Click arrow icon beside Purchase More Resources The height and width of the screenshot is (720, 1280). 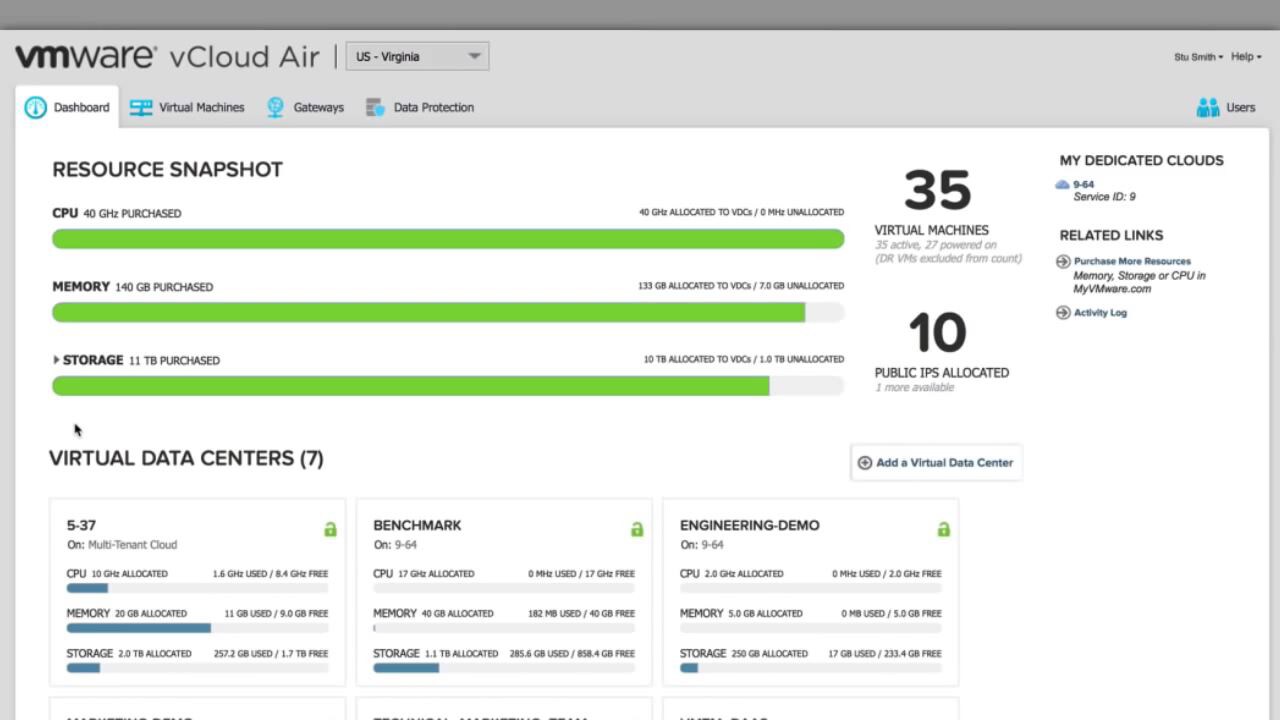(x=1063, y=261)
